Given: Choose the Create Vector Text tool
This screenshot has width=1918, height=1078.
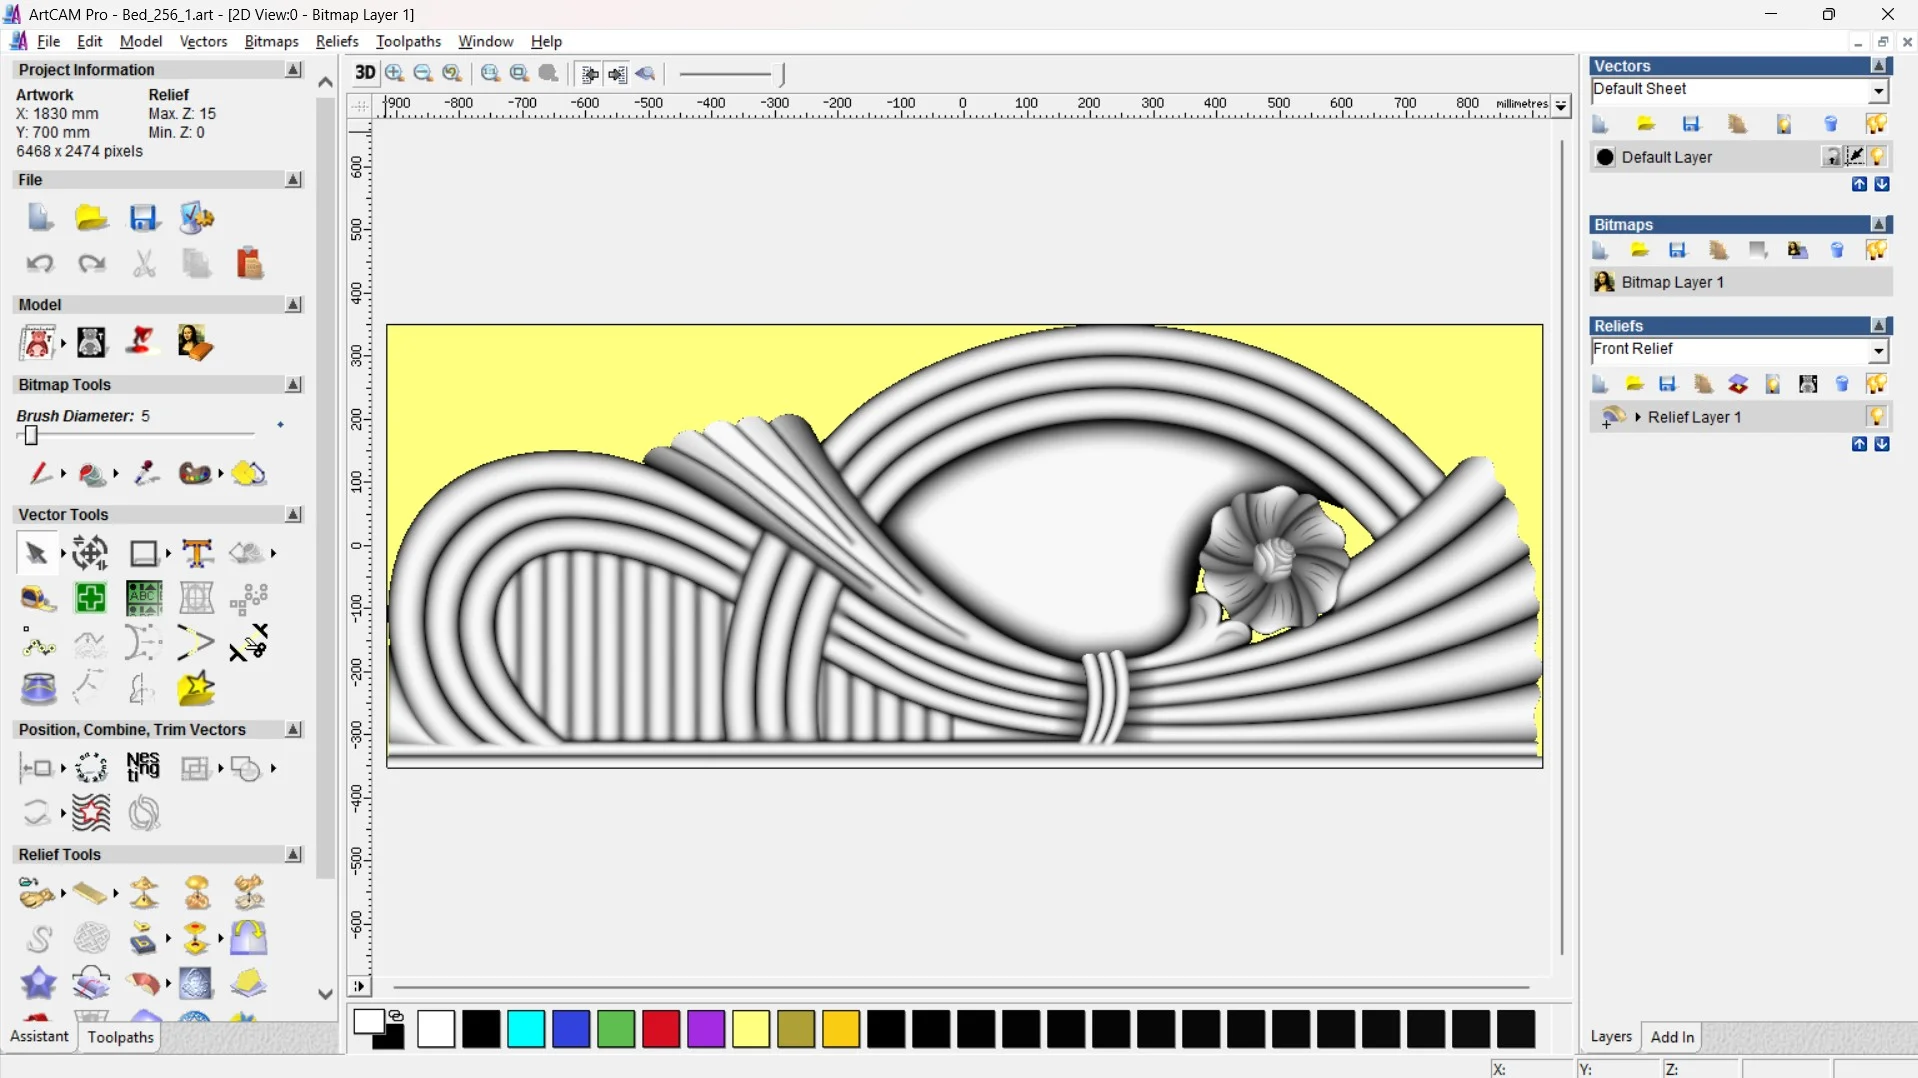Looking at the screenshot, I should tap(197, 553).
